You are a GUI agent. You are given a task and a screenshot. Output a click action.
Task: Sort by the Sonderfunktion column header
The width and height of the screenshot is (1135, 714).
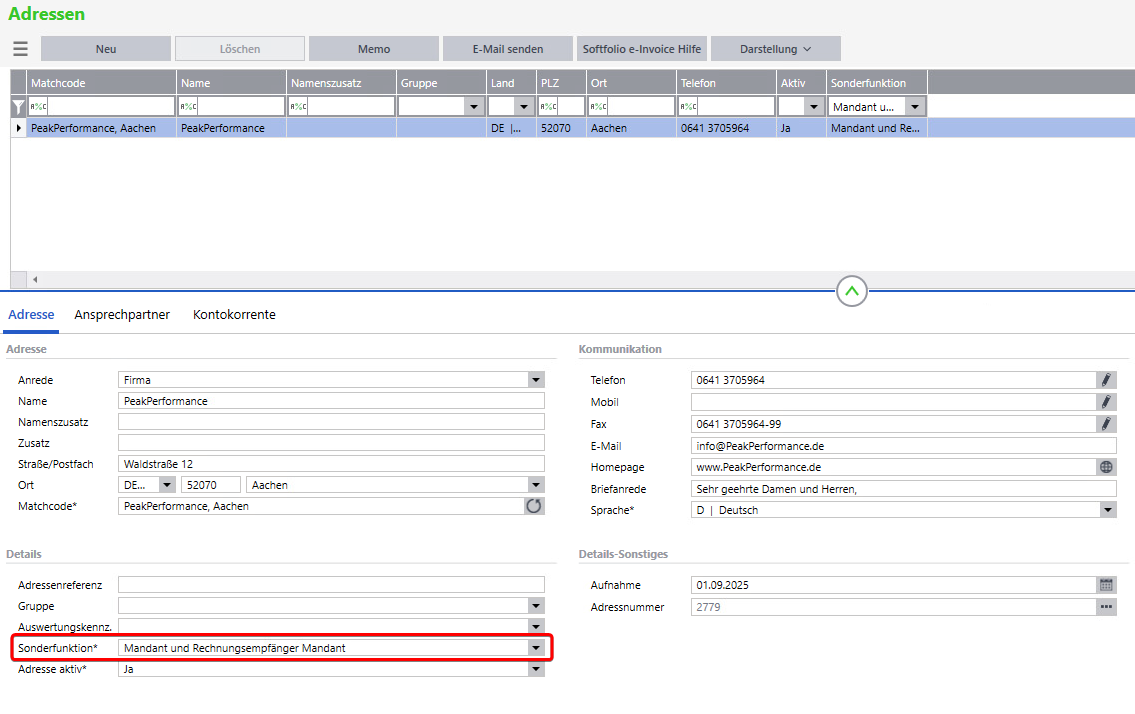[877, 83]
